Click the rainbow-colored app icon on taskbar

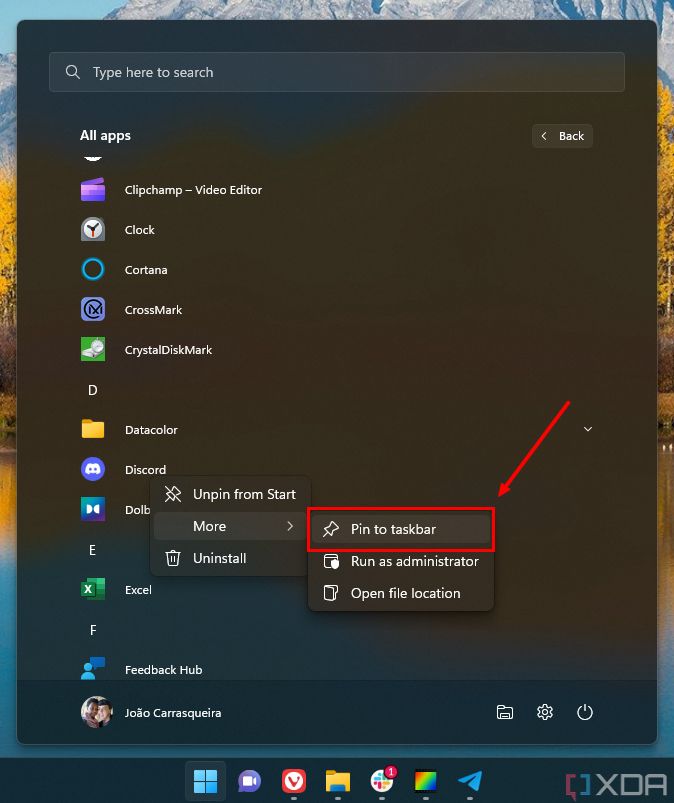[x=426, y=781]
